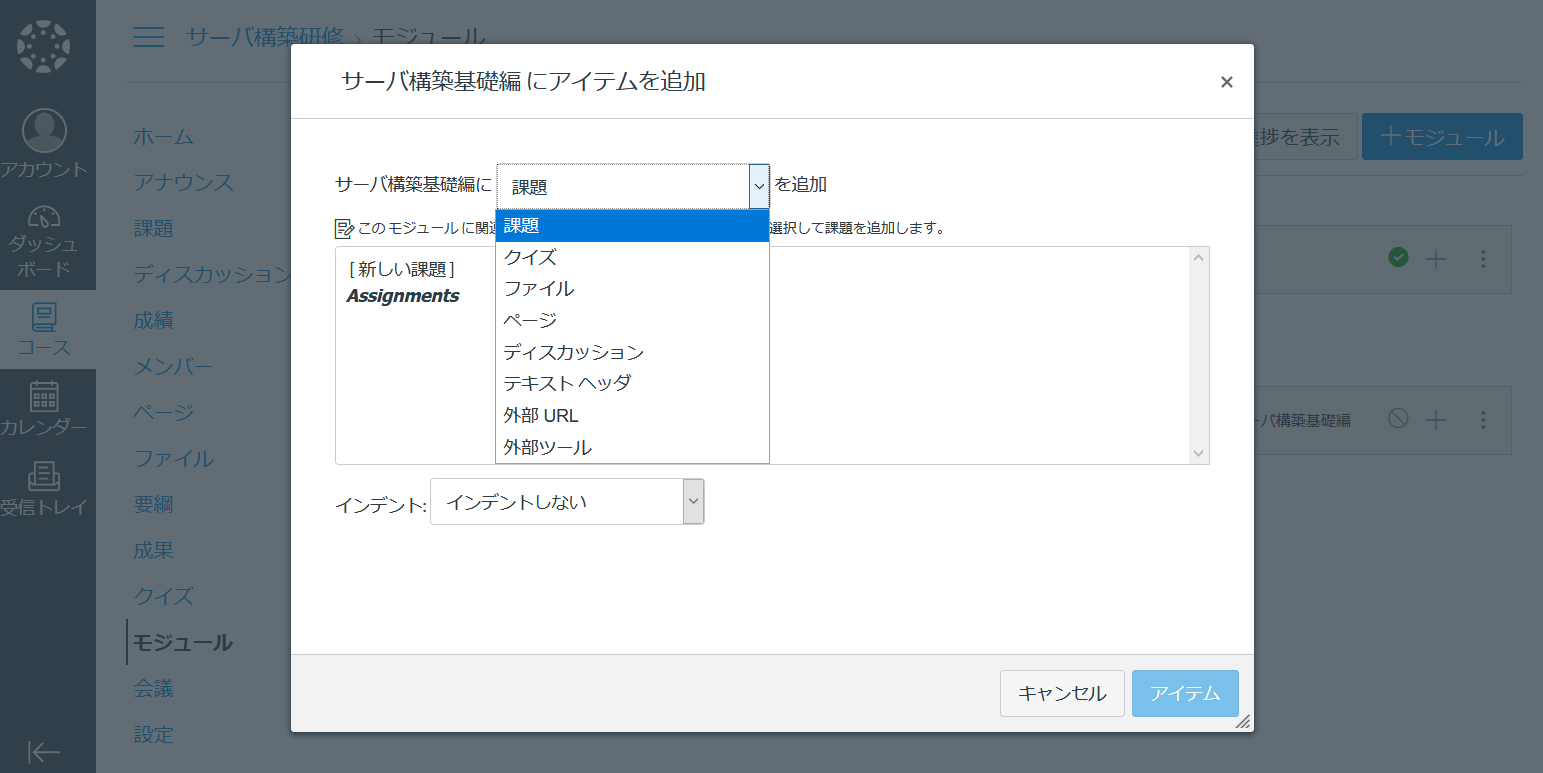1543x773 pixels.
Task: Open サーバ構築研修 breadcrumb link
Action: tap(265, 38)
